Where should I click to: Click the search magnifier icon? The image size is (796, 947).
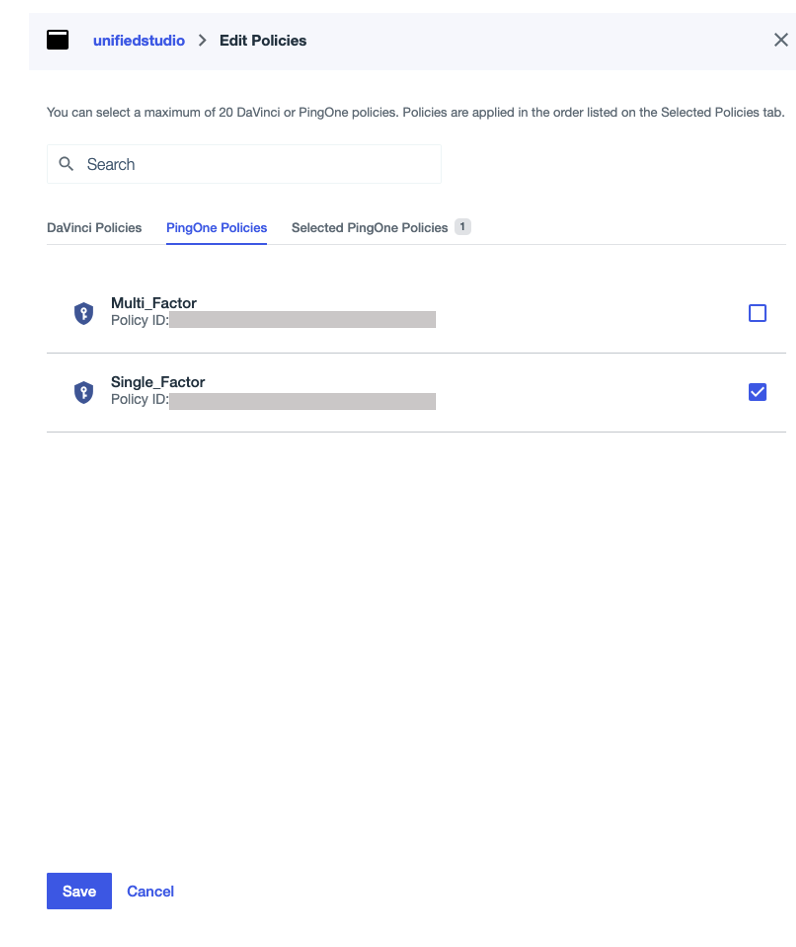point(66,163)
